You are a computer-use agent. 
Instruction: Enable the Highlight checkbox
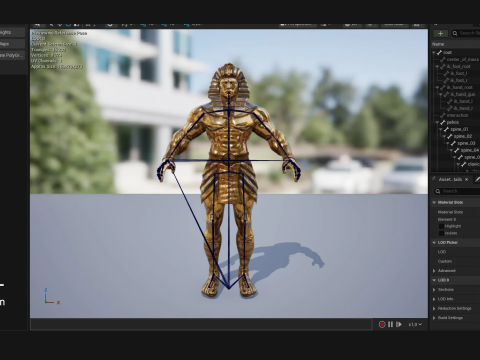tap(441, 226)
